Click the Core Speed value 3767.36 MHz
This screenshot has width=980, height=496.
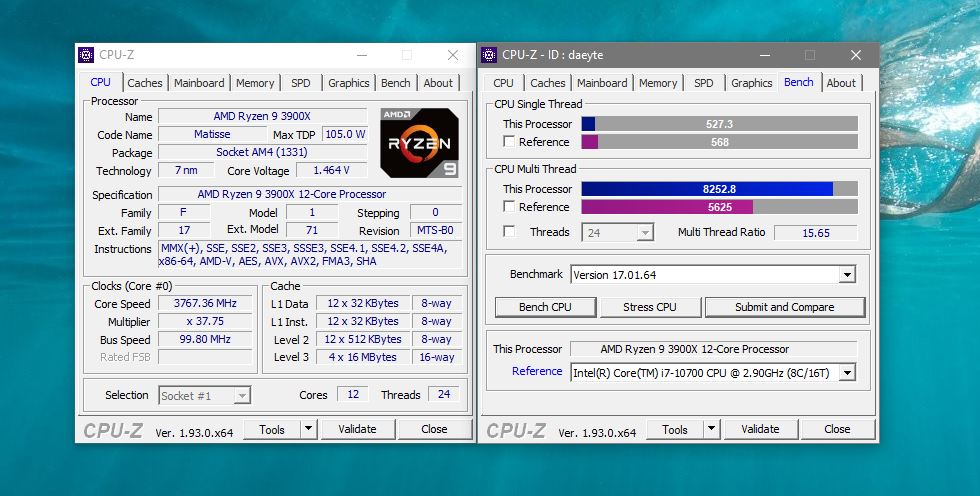coord(206,304)
